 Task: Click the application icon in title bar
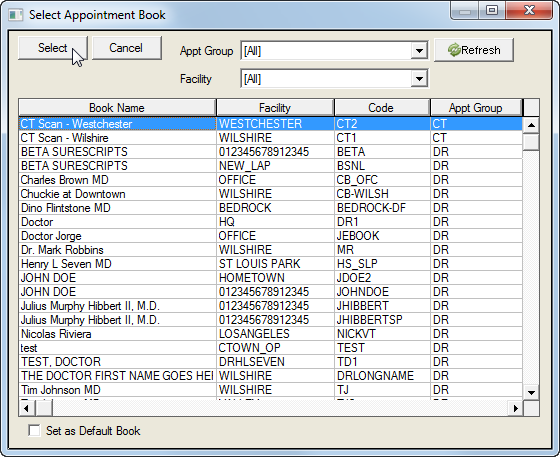click(x=16, y=15)
